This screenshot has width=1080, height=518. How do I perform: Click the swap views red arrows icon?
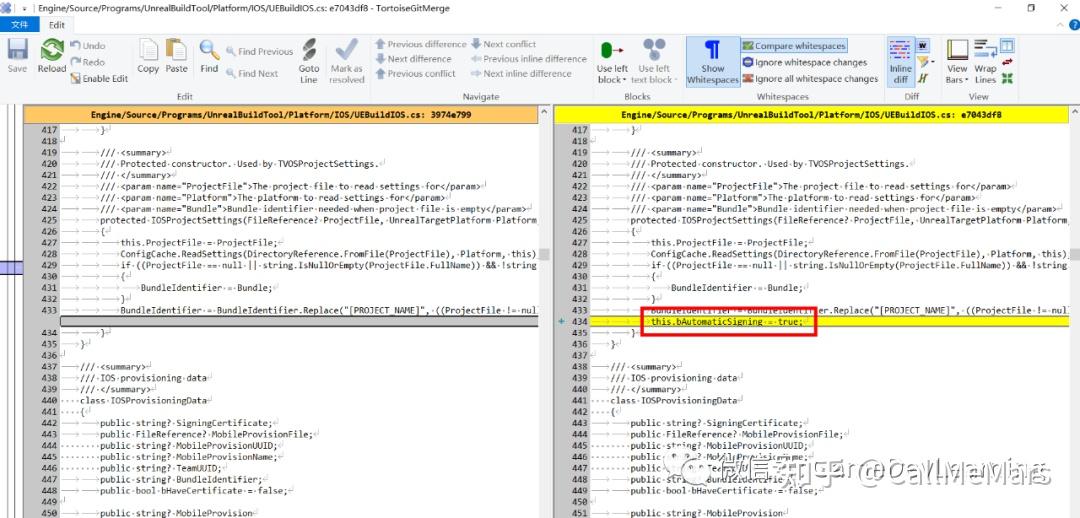1007,63
